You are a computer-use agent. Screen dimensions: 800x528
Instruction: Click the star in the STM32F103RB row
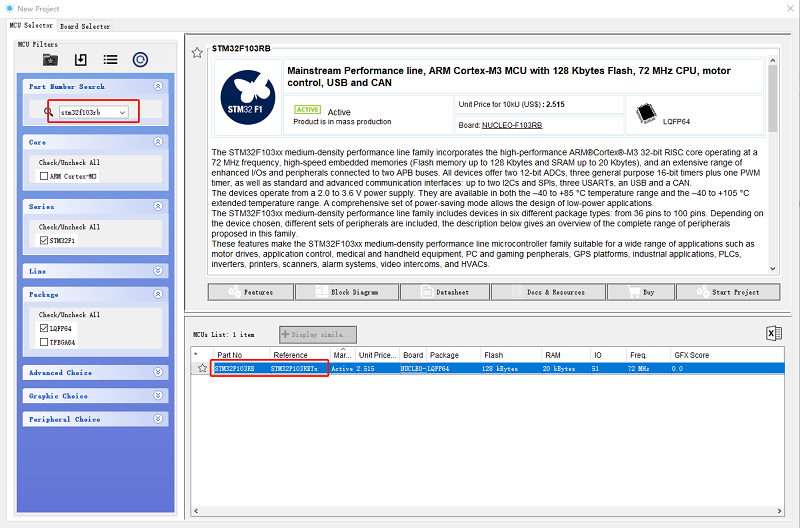click(x=202, y=368)
